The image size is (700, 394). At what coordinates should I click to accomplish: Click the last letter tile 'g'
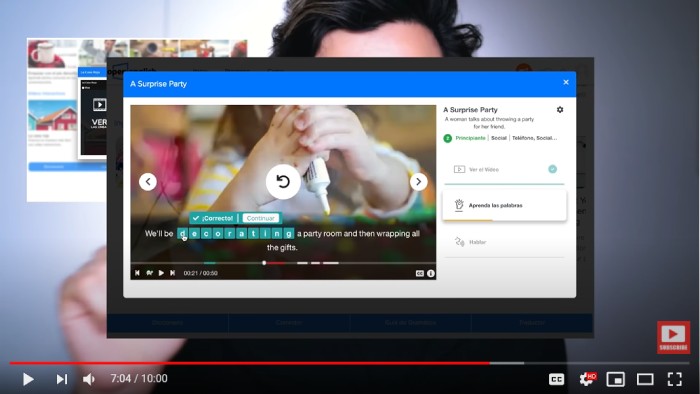click(x=289, y=233)
